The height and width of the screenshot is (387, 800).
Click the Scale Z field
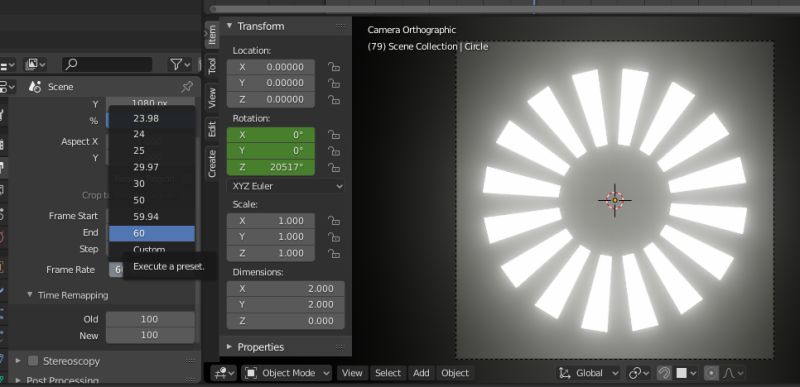click(270, 253)
